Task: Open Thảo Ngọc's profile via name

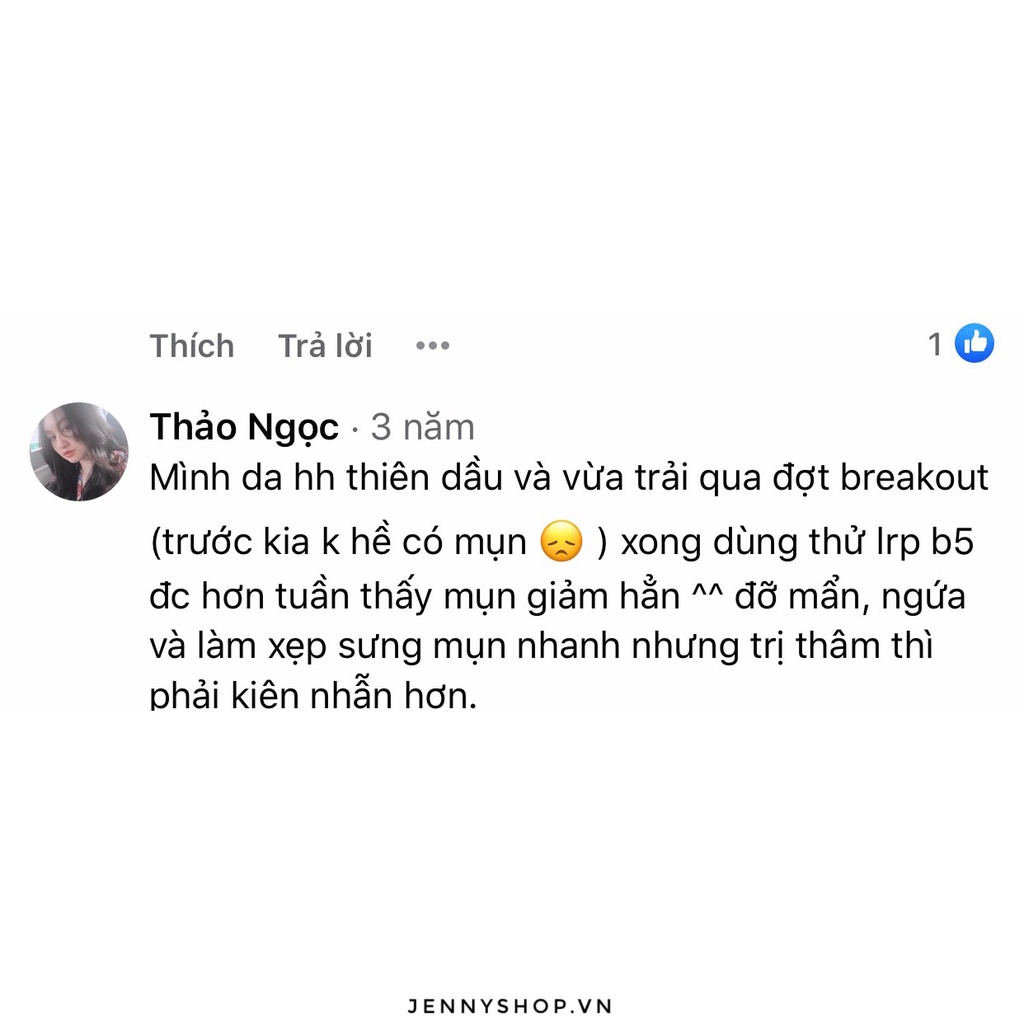Action: coord(244,428)
